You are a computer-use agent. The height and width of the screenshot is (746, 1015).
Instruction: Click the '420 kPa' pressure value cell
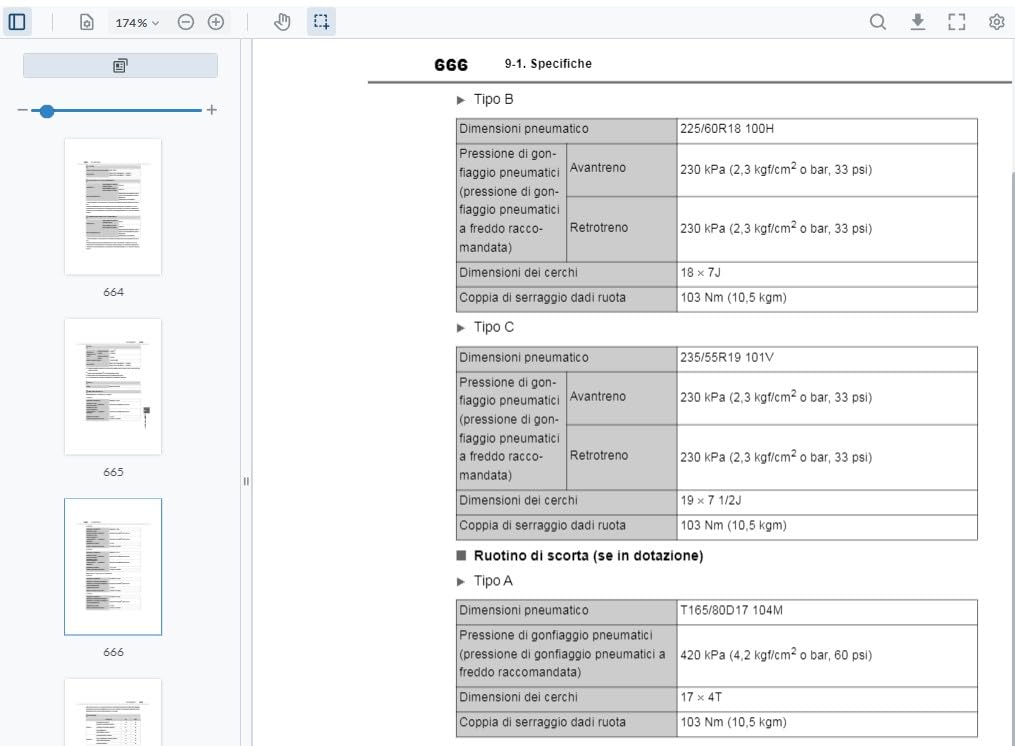[827, 655]
